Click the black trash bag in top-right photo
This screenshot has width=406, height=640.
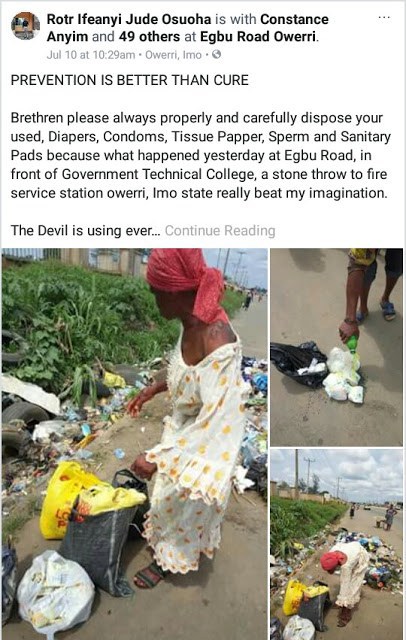(x=297, y=364)
